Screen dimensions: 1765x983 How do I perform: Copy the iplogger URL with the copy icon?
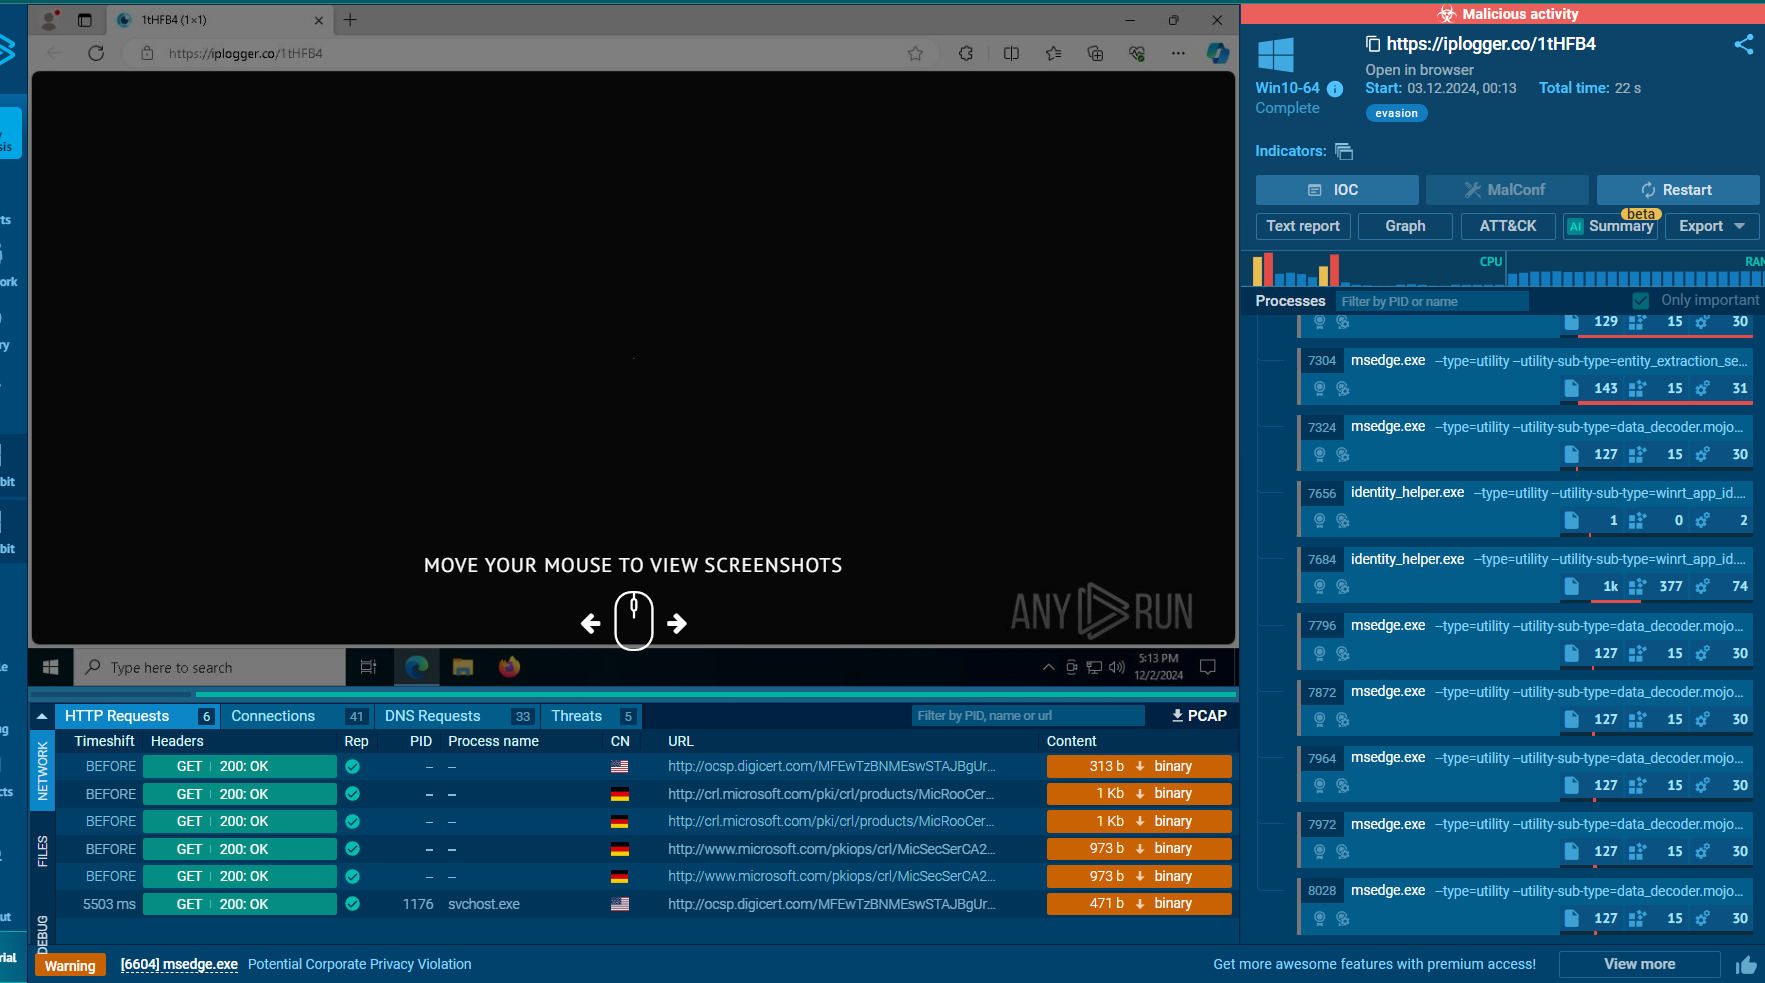click(1373, 44)
